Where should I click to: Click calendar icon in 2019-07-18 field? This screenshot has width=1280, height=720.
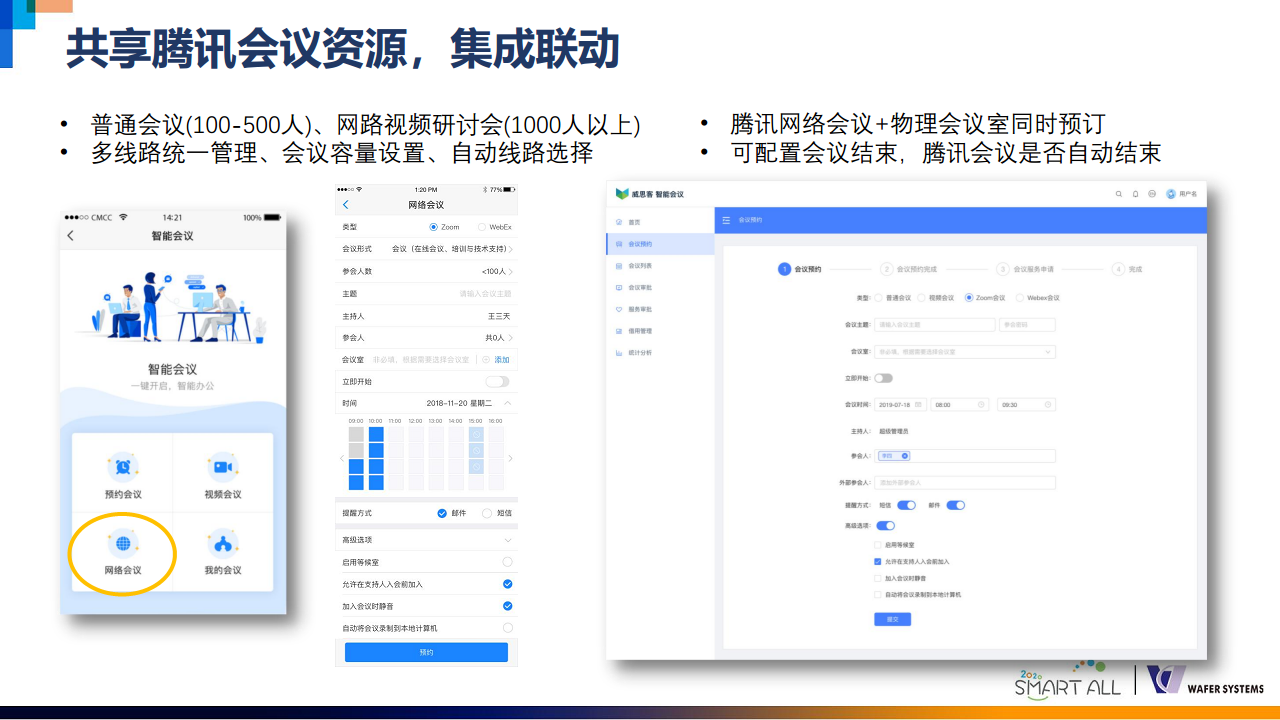[x=919, y=405]
